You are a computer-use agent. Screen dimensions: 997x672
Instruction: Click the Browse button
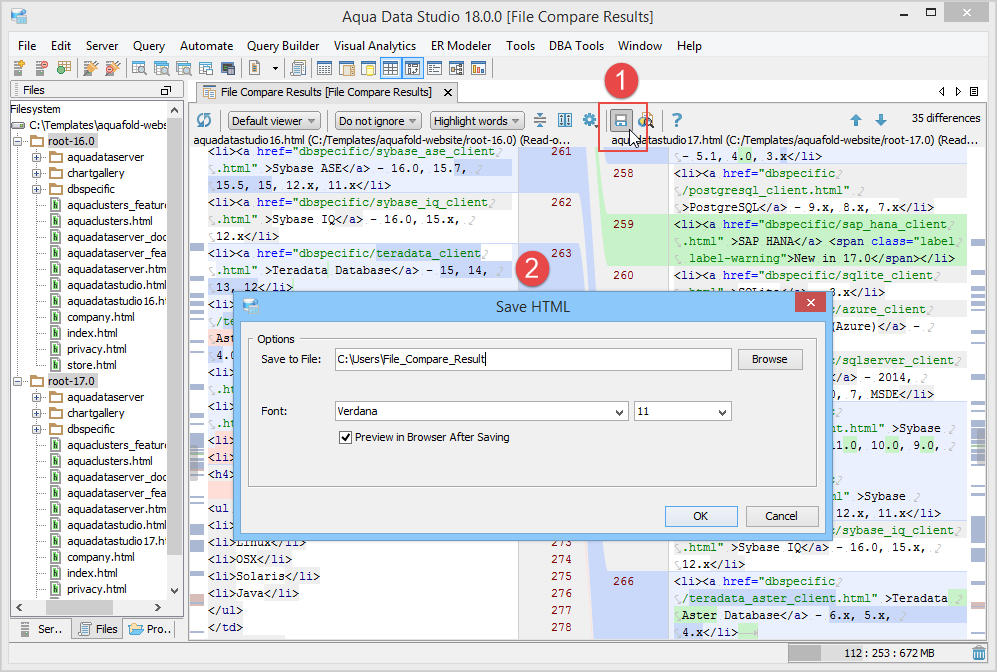coord(769,359)
